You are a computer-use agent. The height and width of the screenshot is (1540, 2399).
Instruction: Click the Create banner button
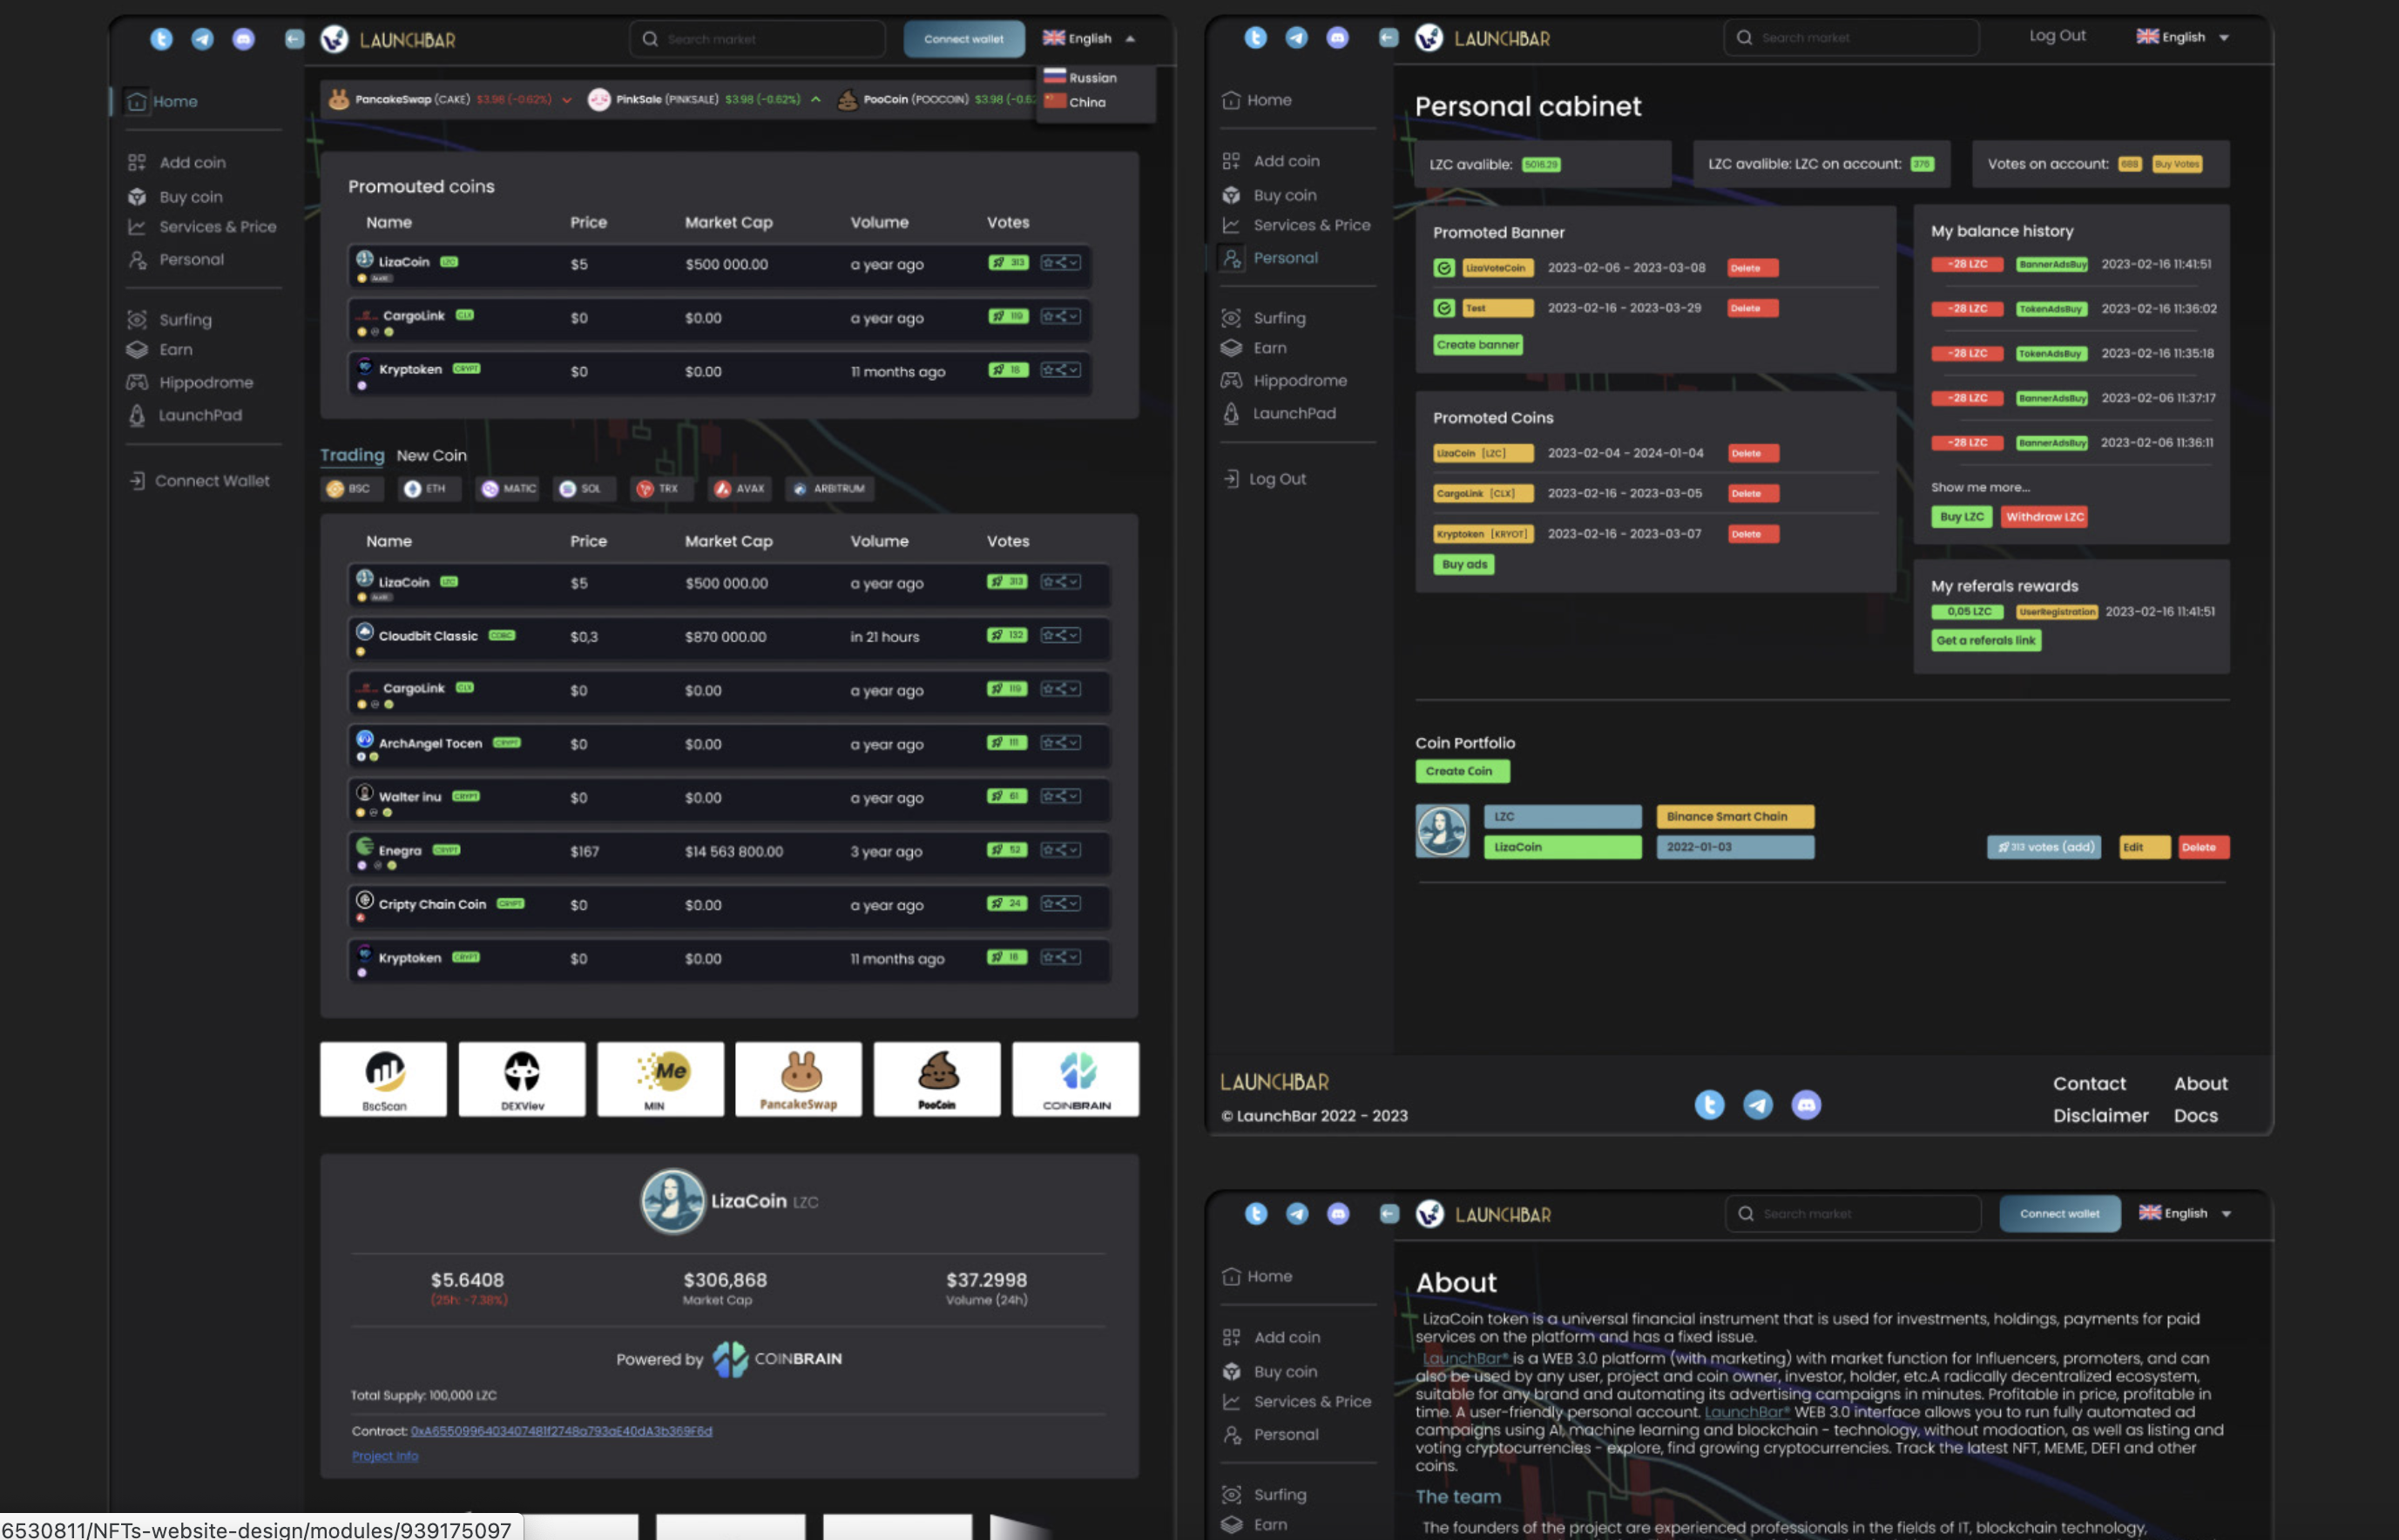pos(1478,344)
